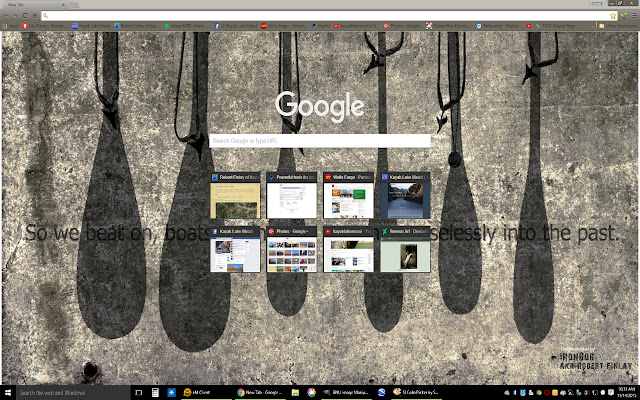Open the Wells Fargo bookmark
Viewport: 640px width, 400px height.
pos(284,26)
